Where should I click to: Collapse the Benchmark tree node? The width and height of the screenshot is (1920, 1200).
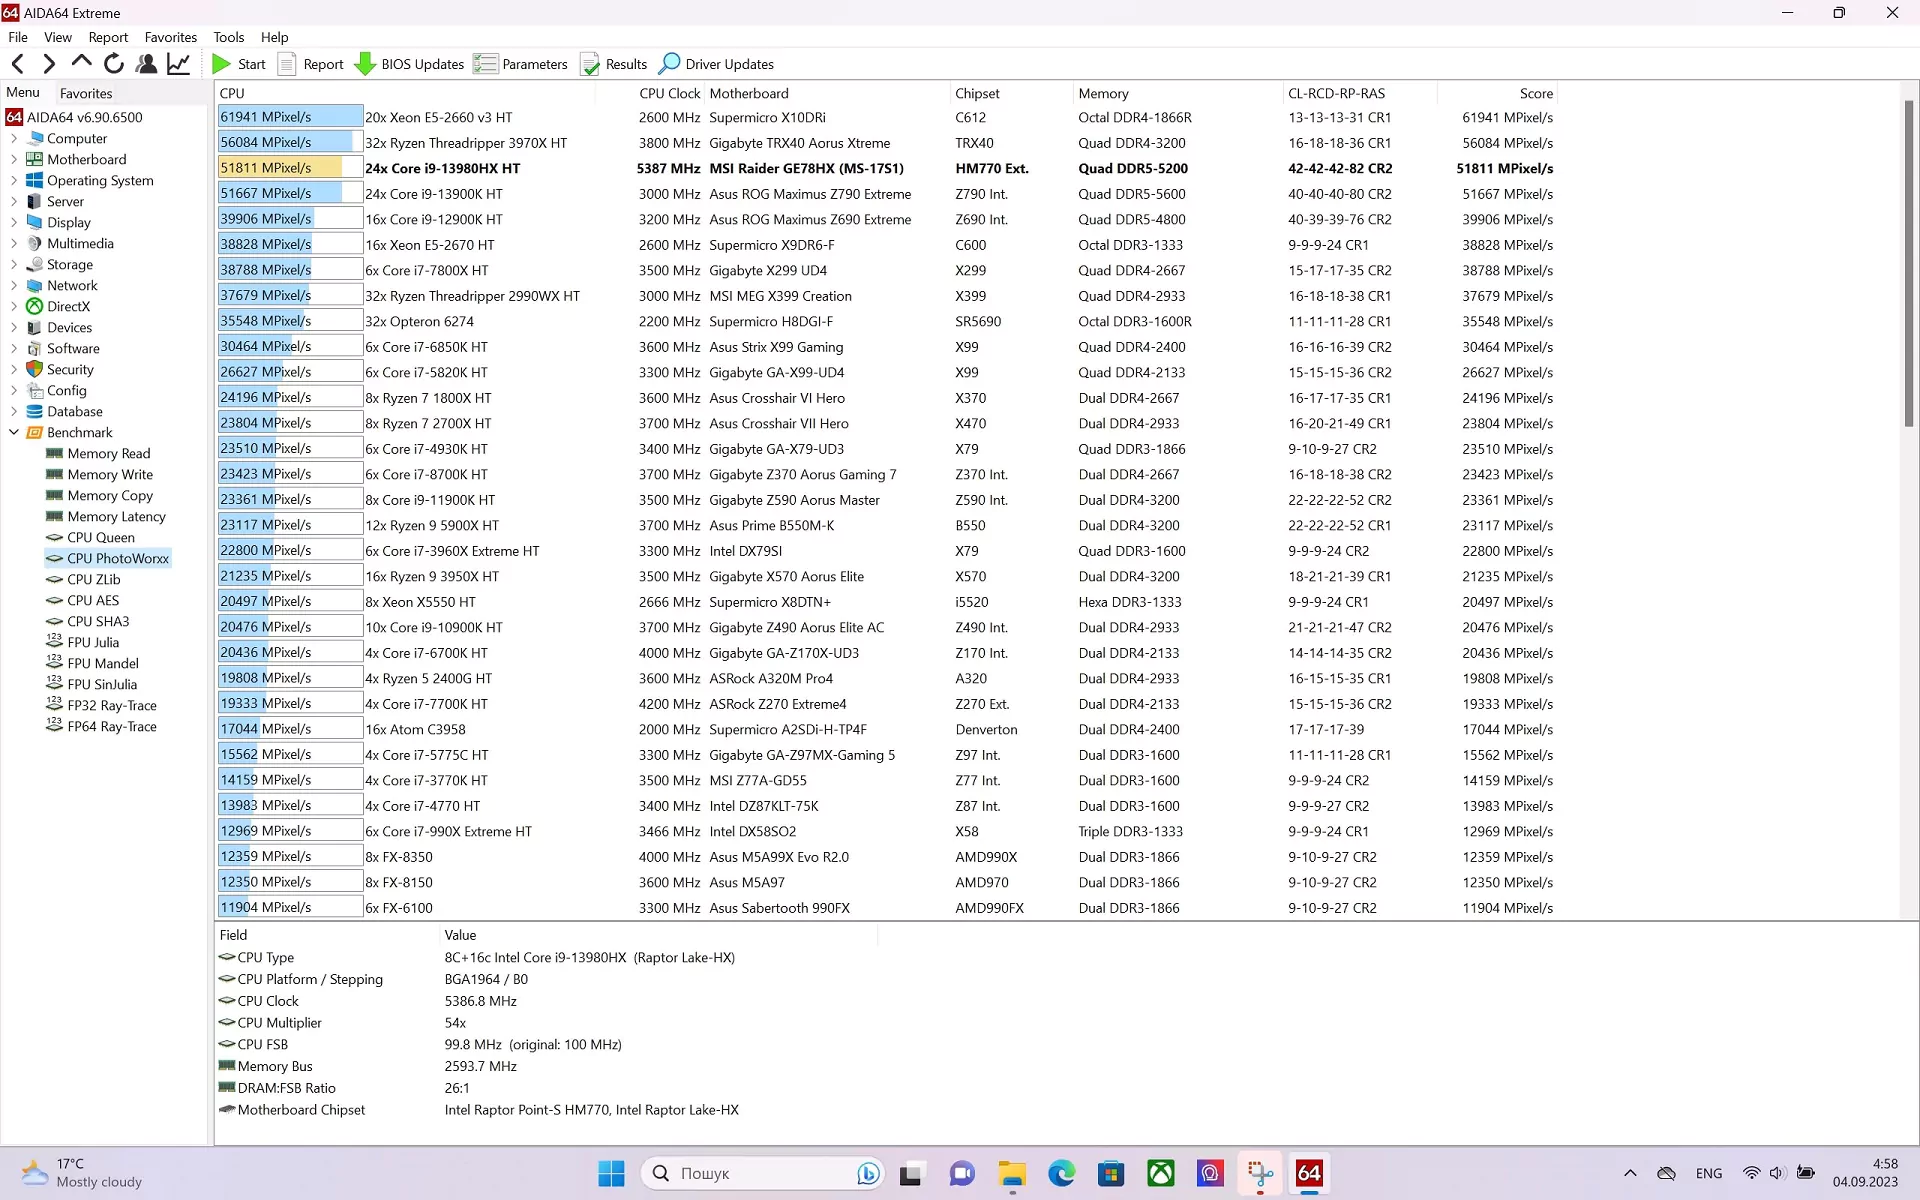click(14, 432)
